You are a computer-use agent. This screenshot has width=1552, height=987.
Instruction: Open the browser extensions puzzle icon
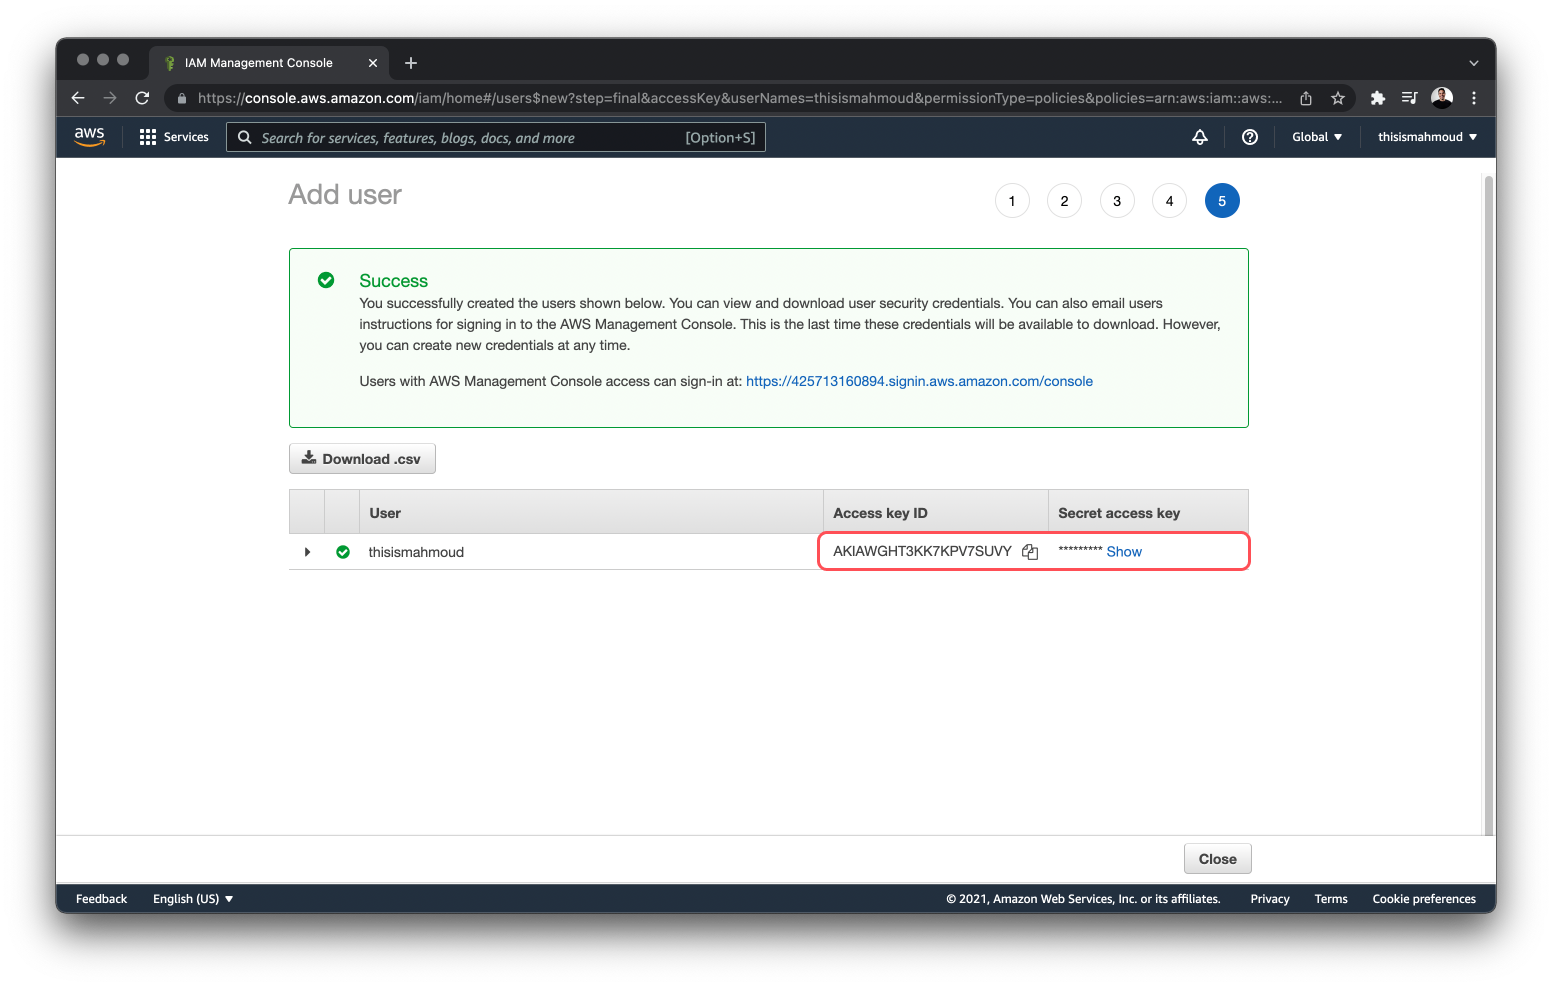(x=1377, y=98)
